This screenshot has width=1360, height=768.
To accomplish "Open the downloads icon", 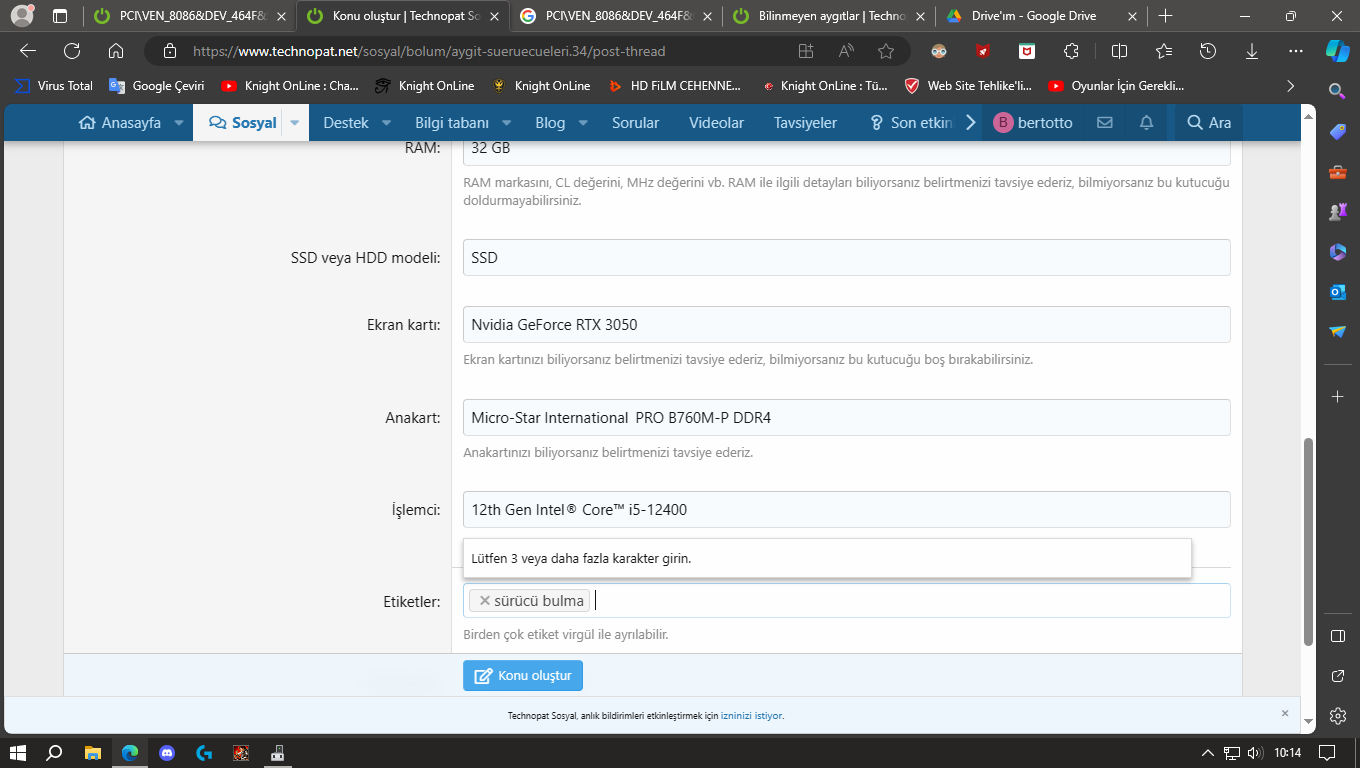I will [x=1252, y=51].
